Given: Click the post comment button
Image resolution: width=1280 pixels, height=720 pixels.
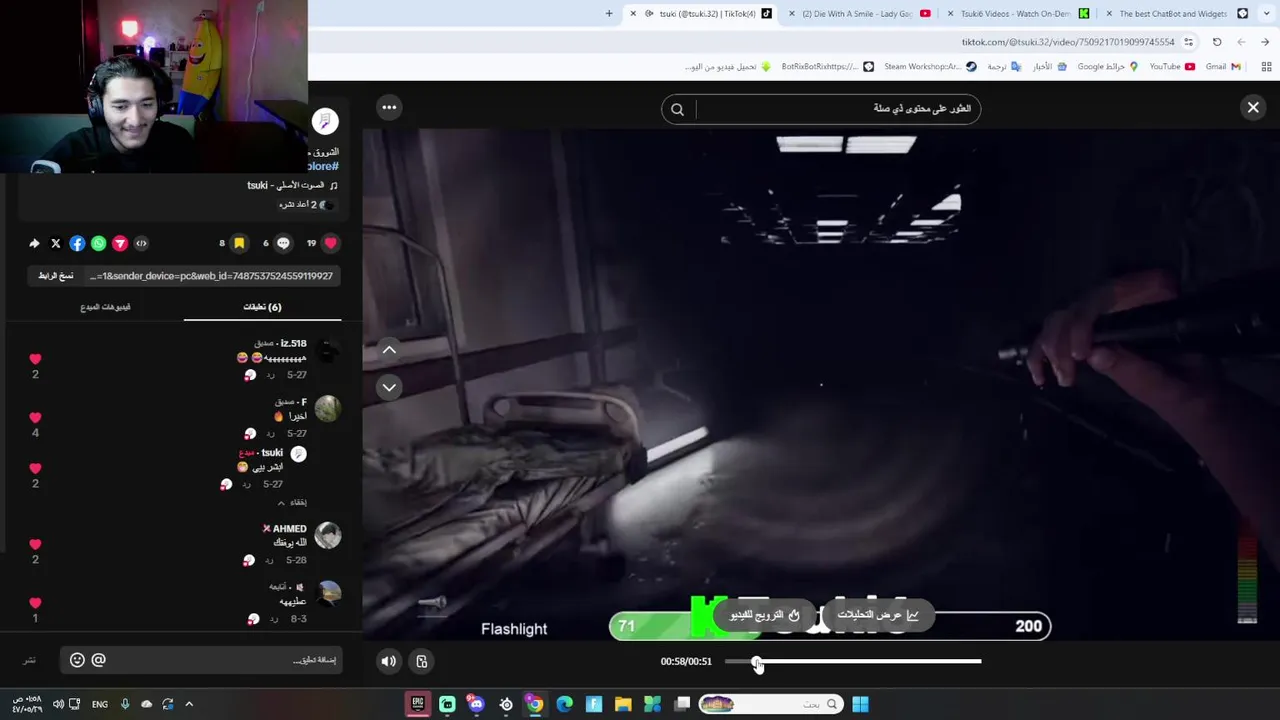Looking at the screenshot, I should click(x=30, y=660).
